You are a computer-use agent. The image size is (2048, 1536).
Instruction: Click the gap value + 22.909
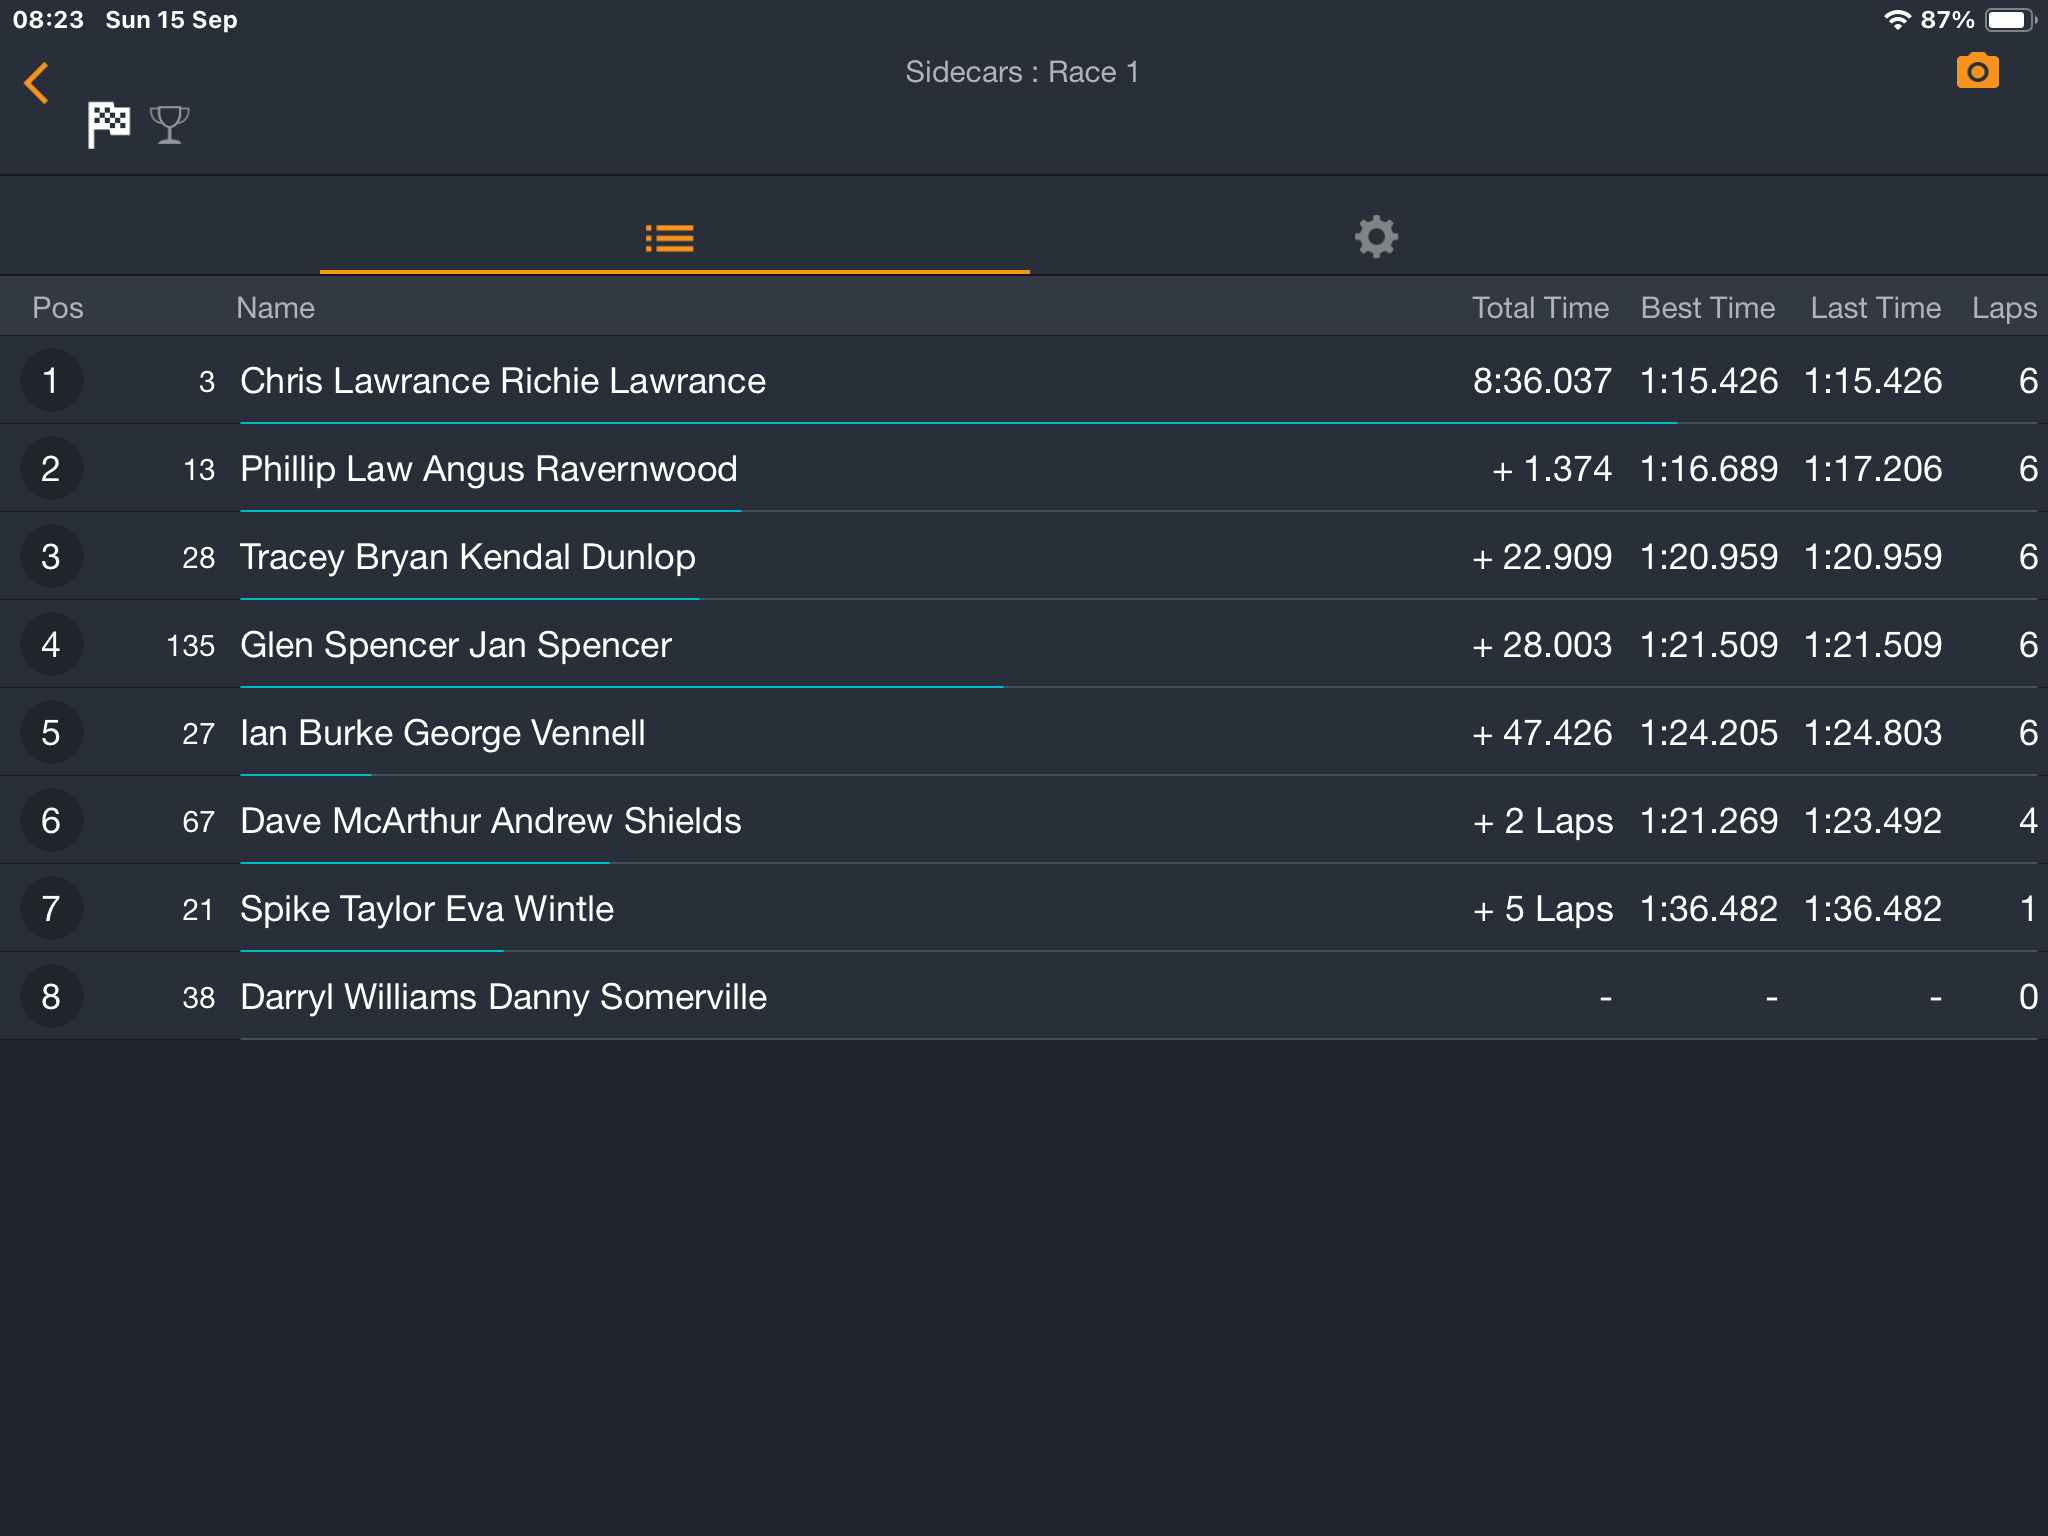1541,557
